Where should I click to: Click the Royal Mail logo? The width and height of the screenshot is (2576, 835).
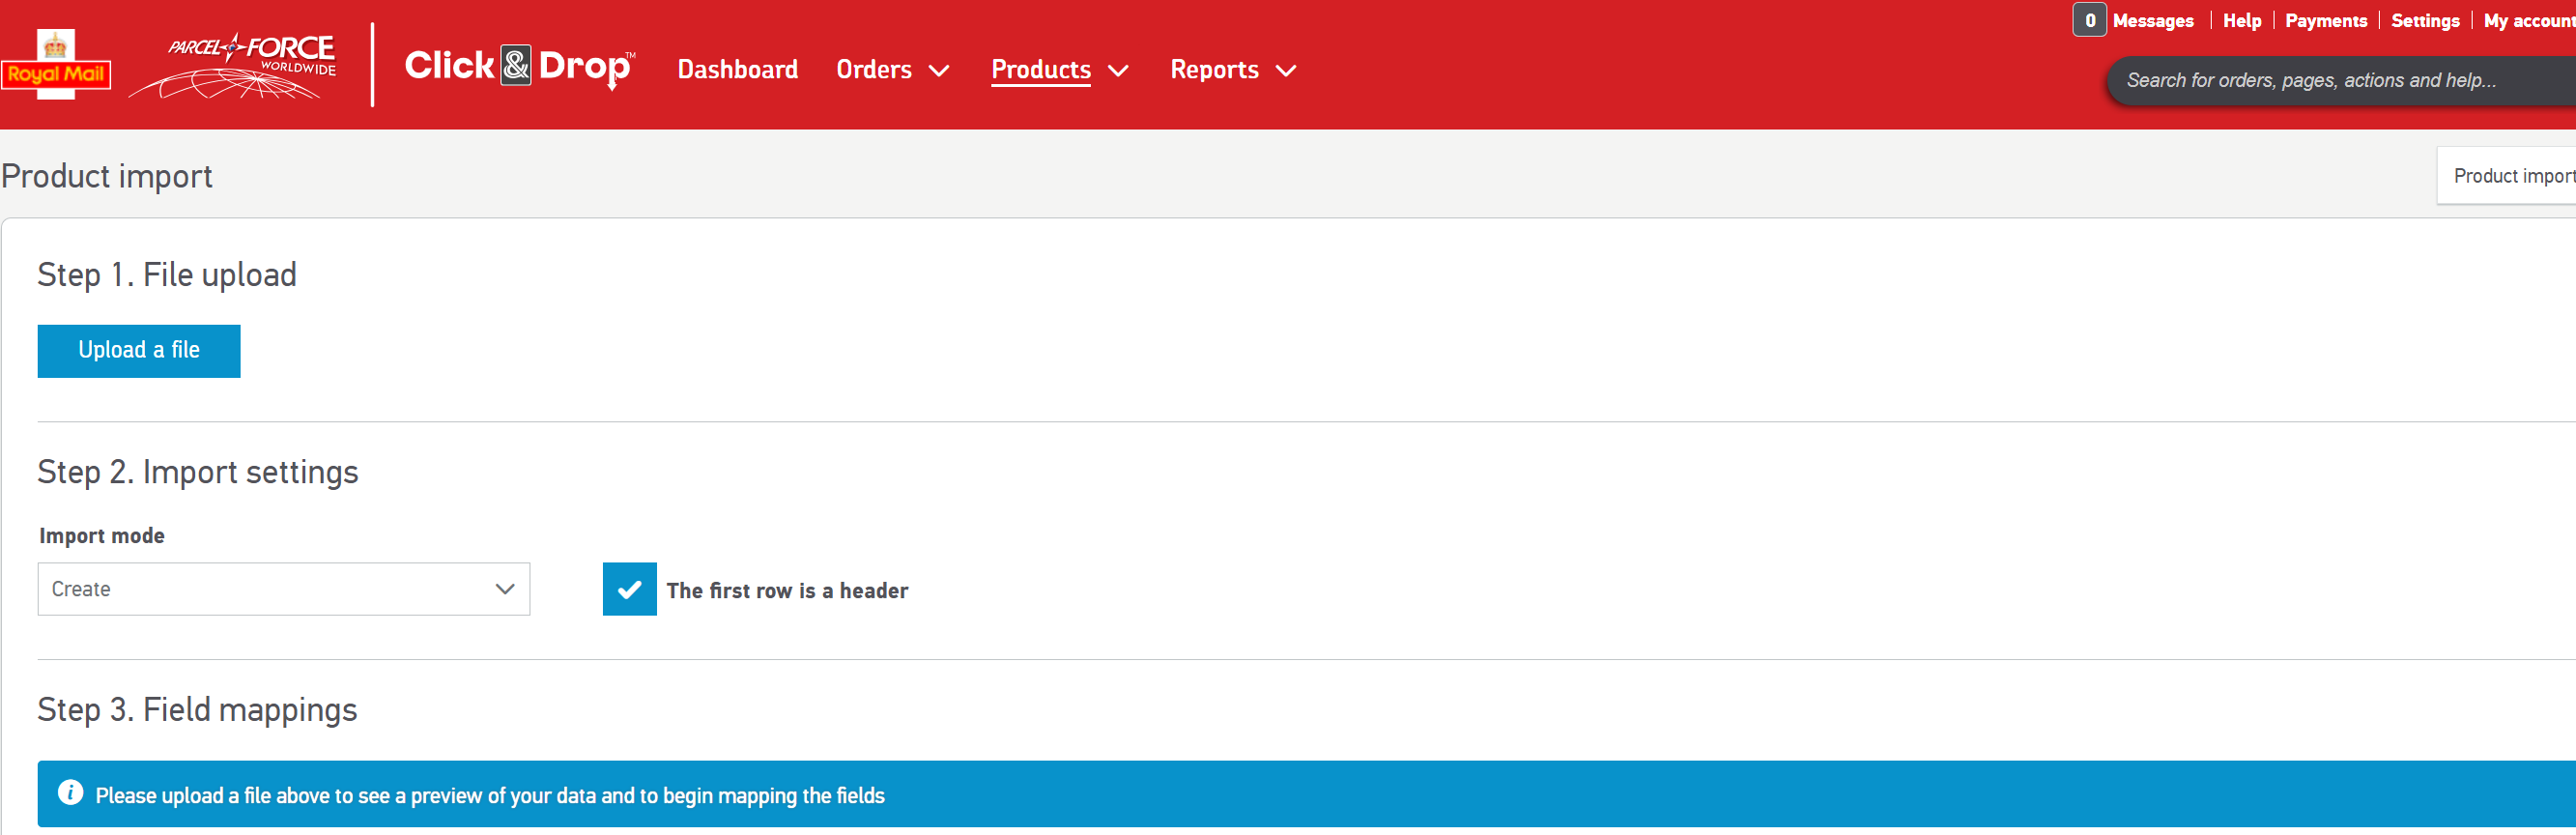click(x=56, y=66)
